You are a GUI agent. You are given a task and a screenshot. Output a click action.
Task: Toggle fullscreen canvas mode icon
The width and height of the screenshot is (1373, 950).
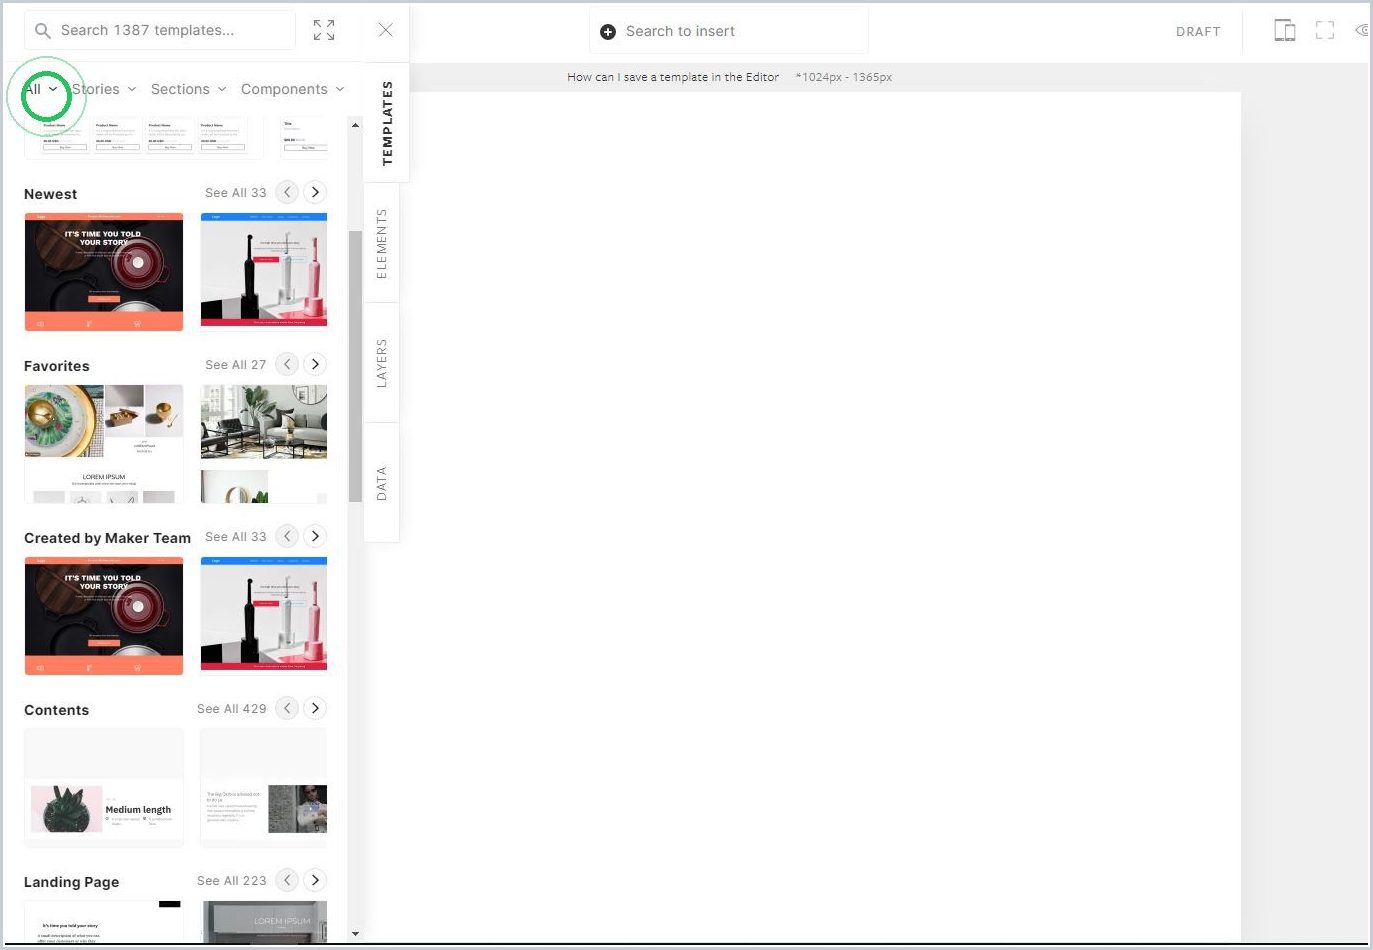coord(1325,30)
